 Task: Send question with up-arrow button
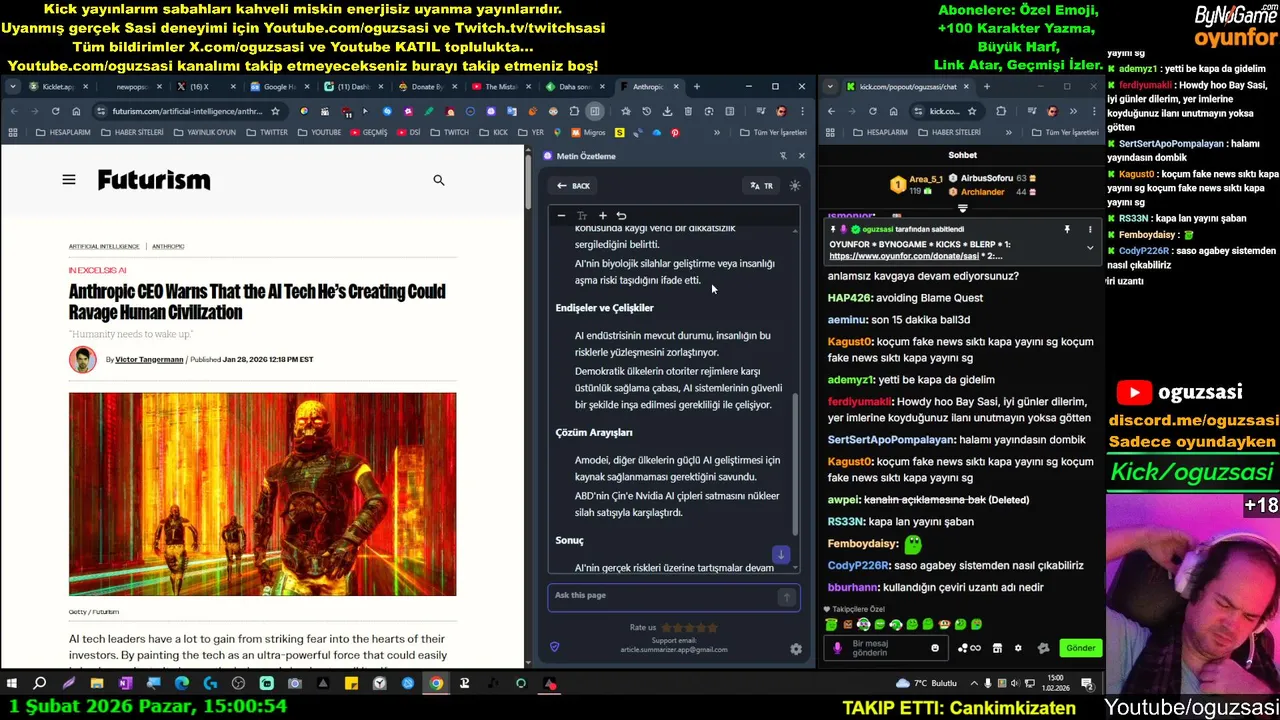coord(786,597)
